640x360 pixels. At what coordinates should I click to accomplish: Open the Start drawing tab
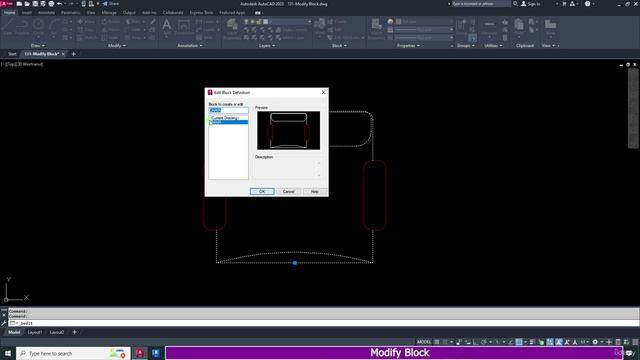12,54
